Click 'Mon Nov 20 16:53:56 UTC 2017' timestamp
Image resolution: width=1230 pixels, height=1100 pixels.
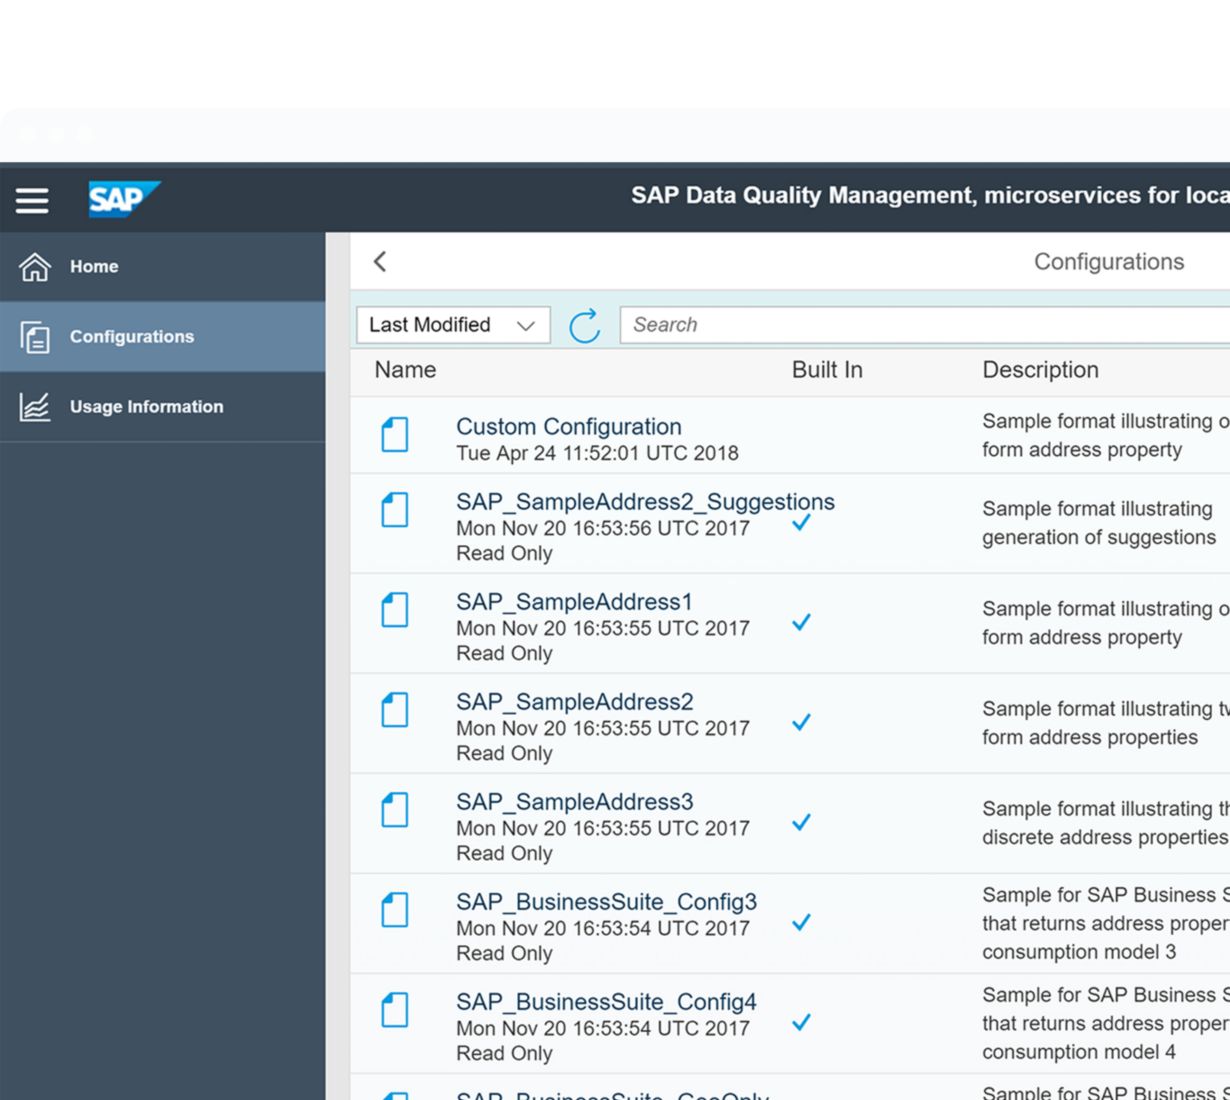602,528
